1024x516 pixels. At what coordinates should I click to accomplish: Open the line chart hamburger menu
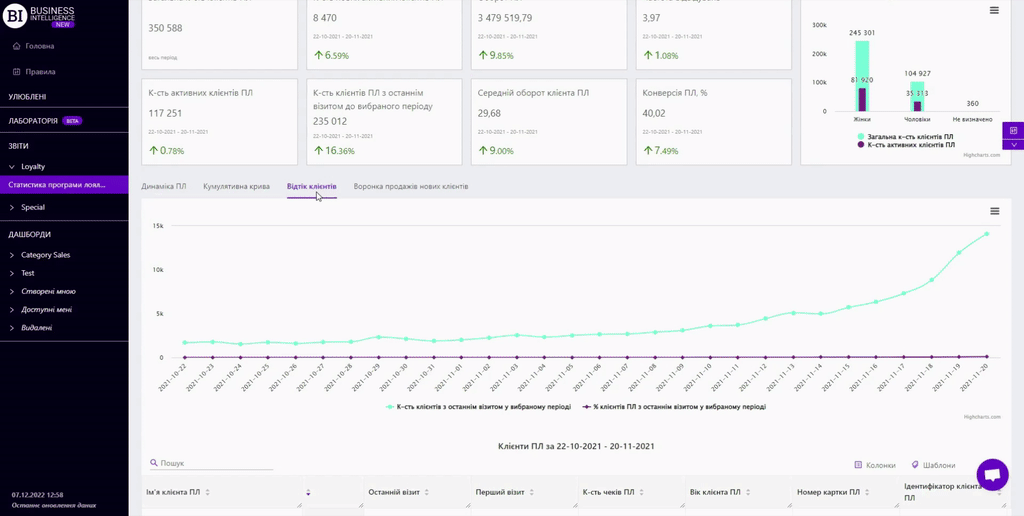tap(994, 211)
